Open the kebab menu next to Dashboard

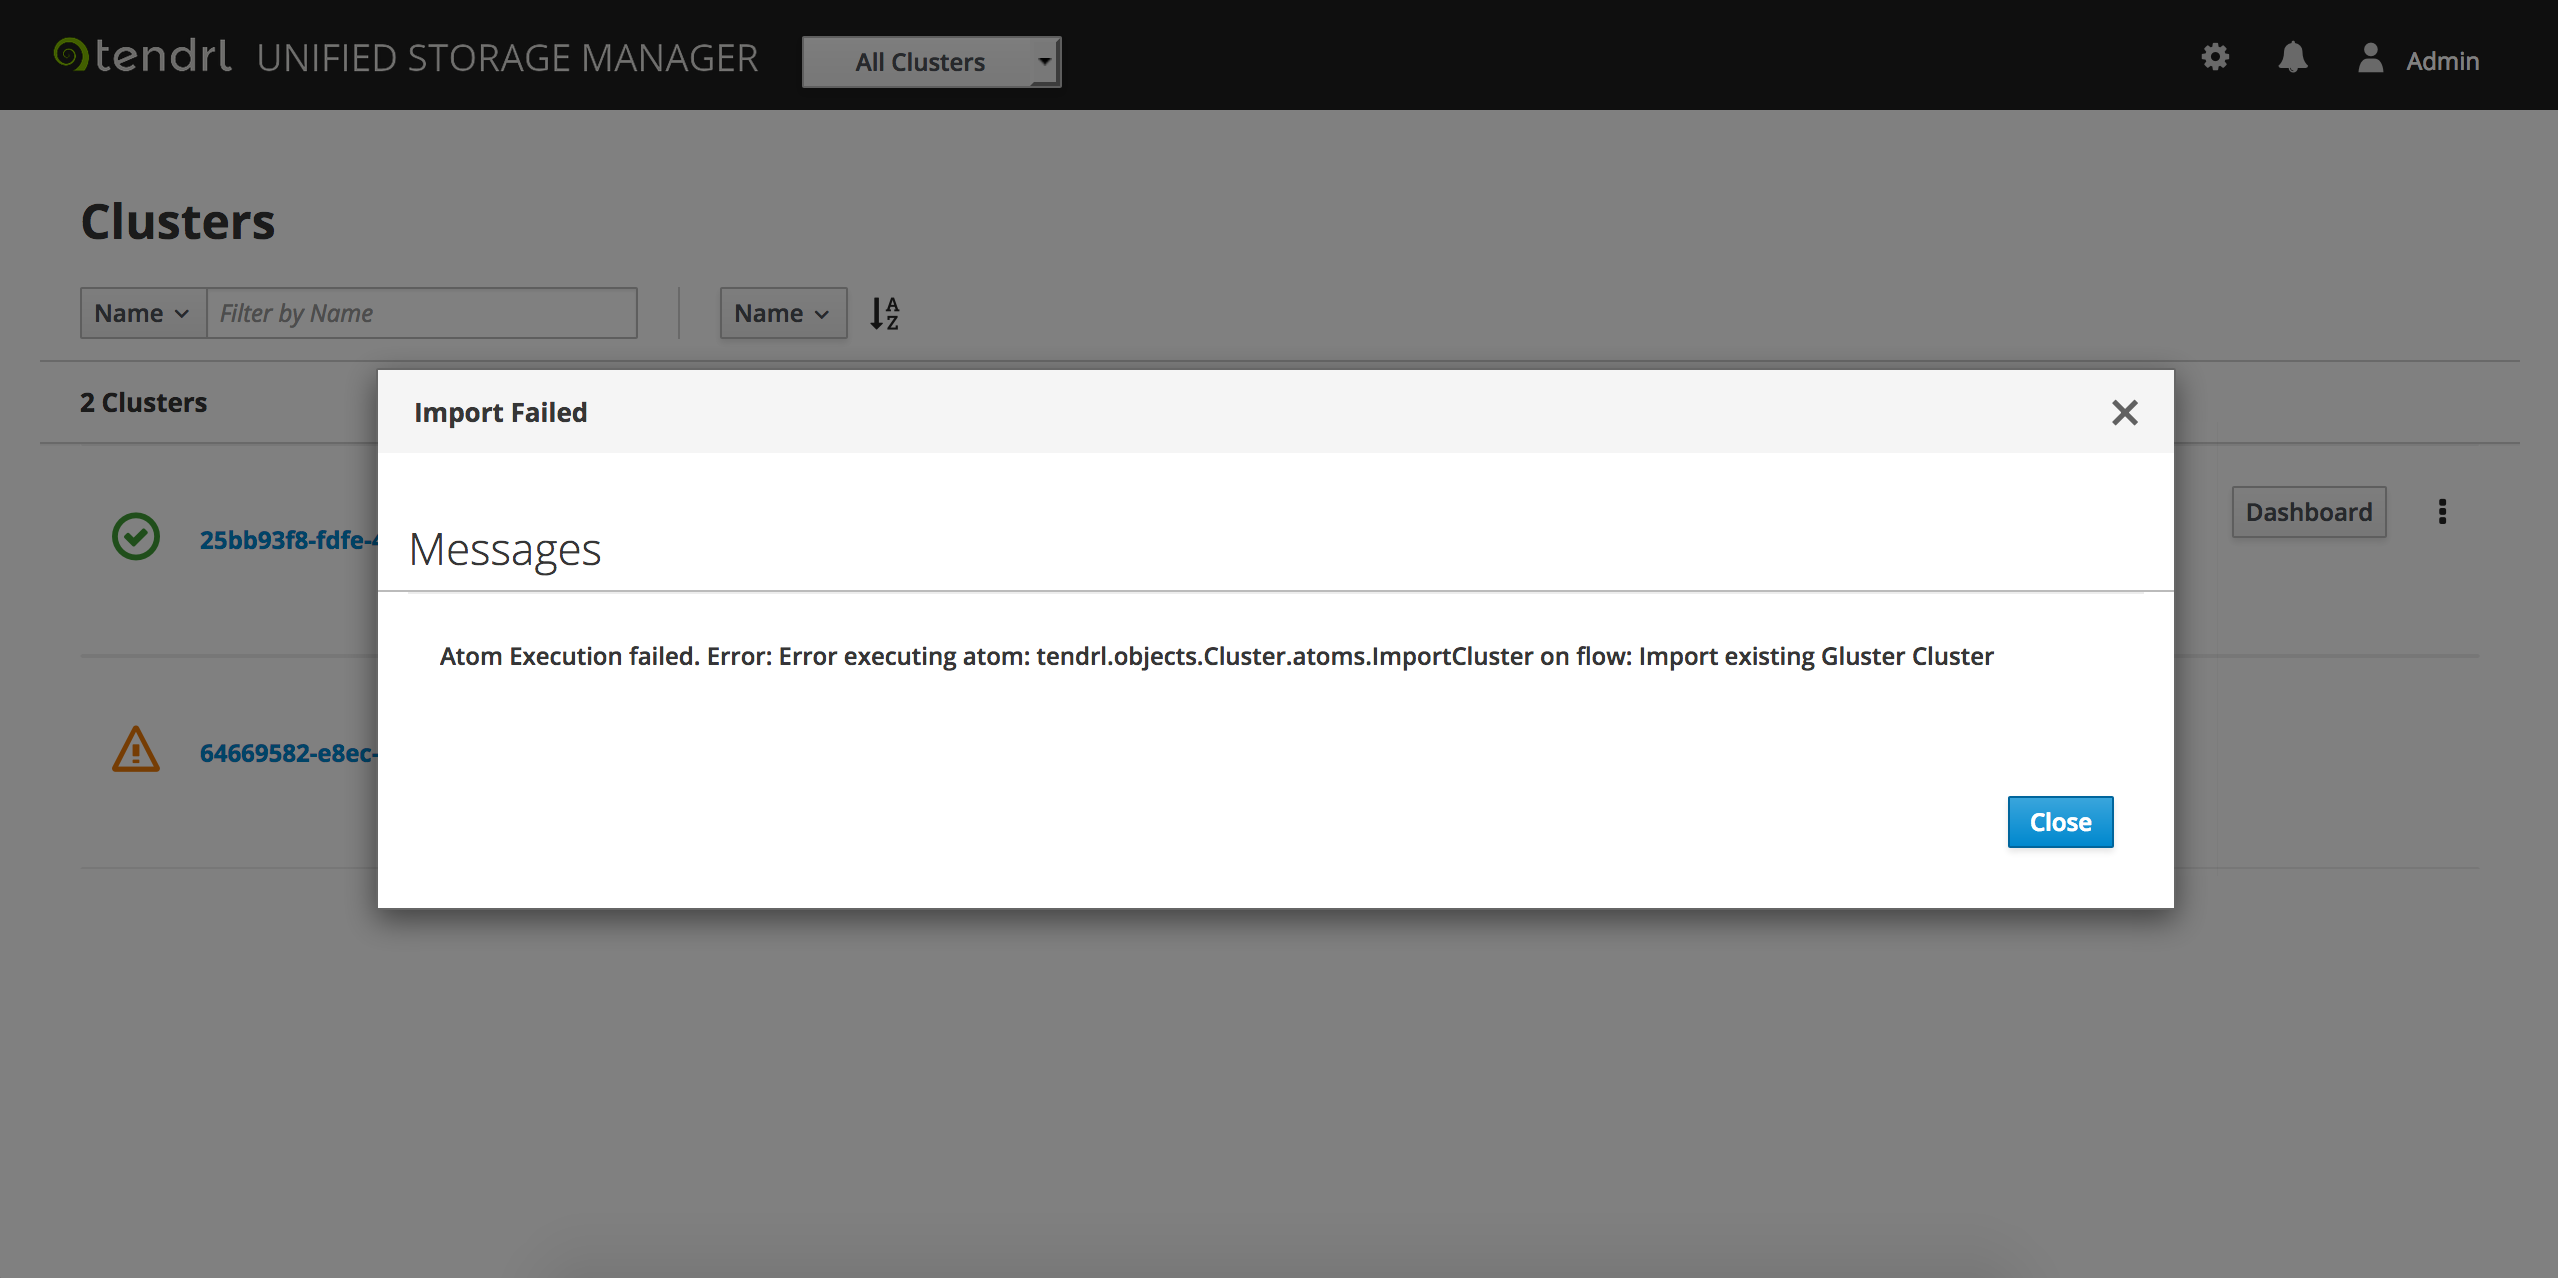pos(2442,512)
